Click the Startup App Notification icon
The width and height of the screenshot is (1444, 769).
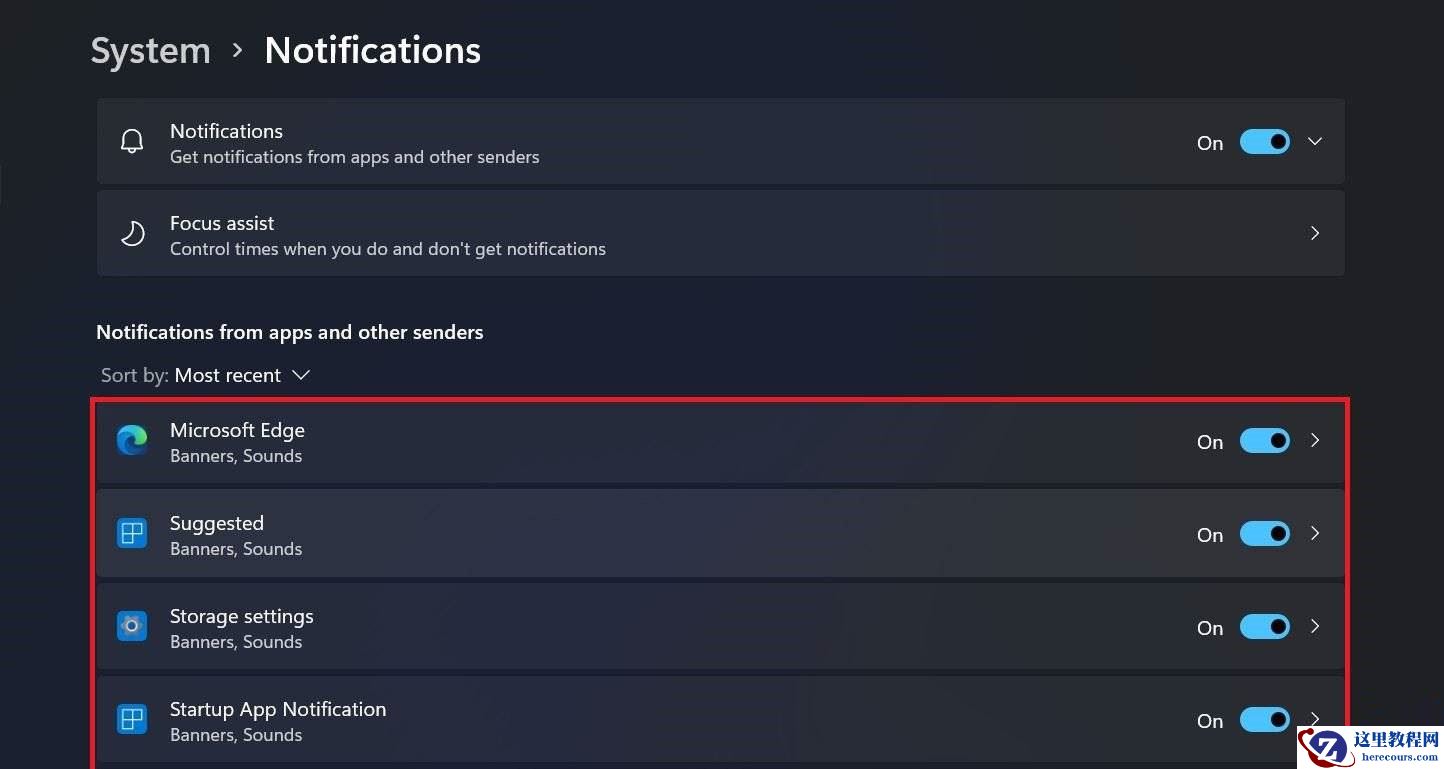point(132,720)
